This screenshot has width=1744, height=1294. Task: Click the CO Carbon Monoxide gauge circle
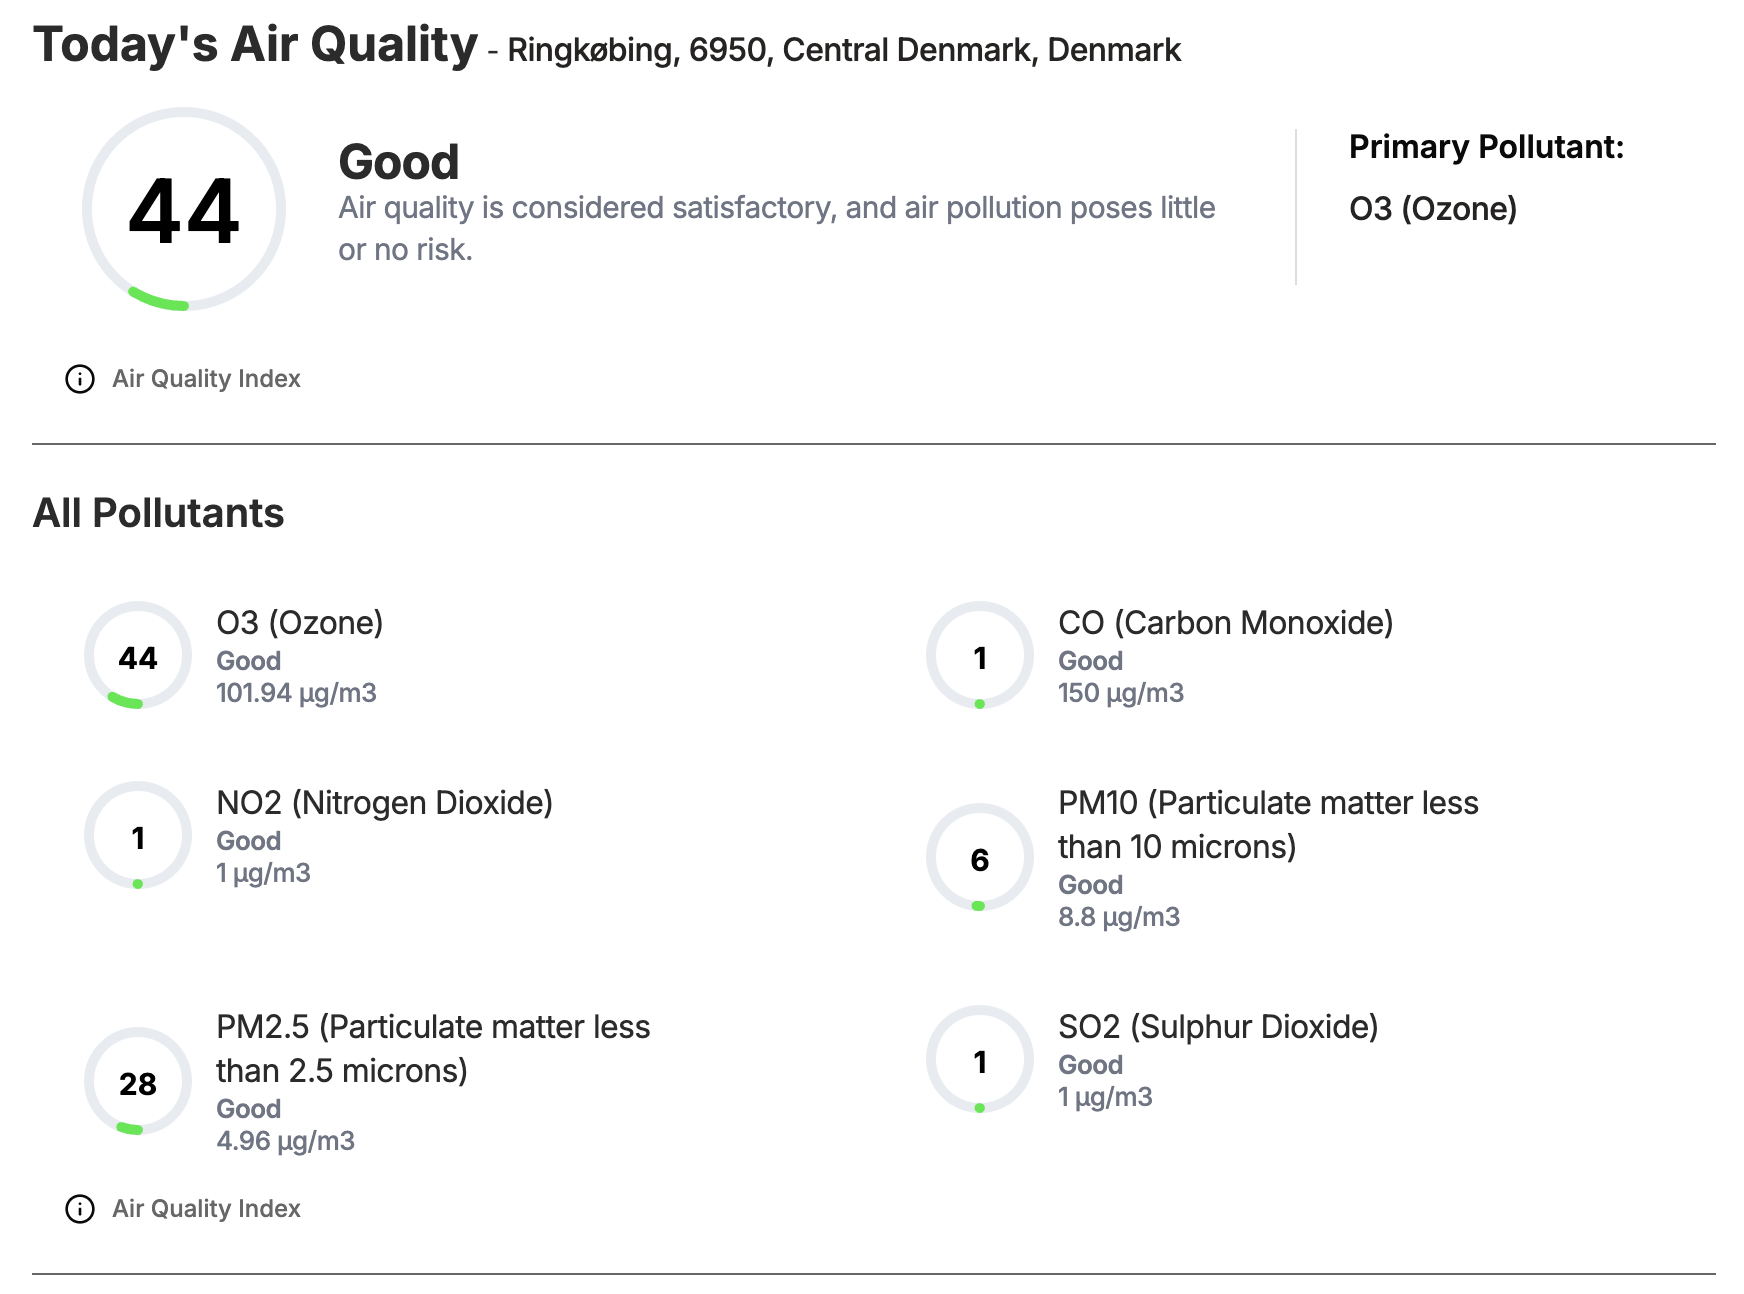click(980, 655)
